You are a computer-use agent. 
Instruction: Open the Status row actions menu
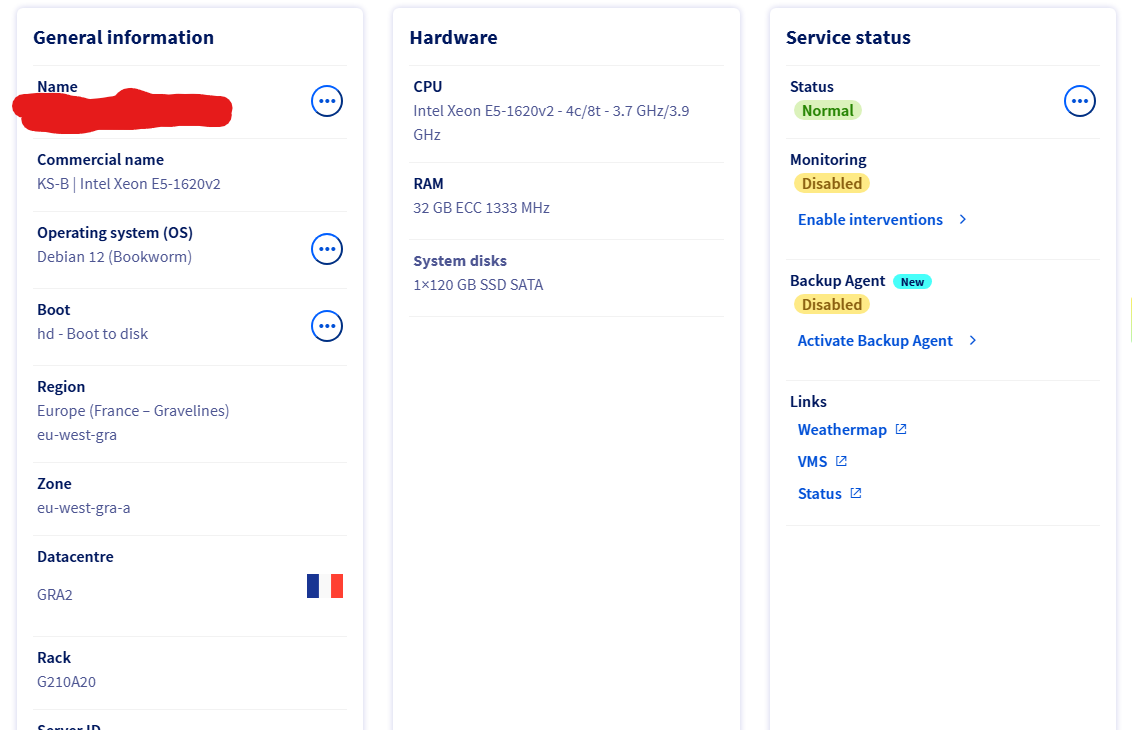coord(1080,101)
